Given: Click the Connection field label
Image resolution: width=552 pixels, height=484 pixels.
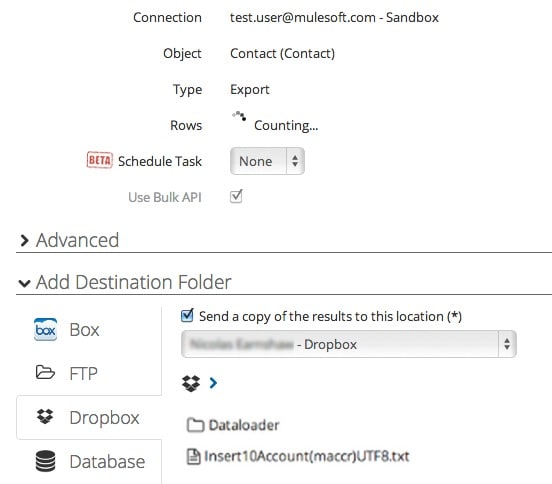Looking at the screenshot, I should 167,17.
